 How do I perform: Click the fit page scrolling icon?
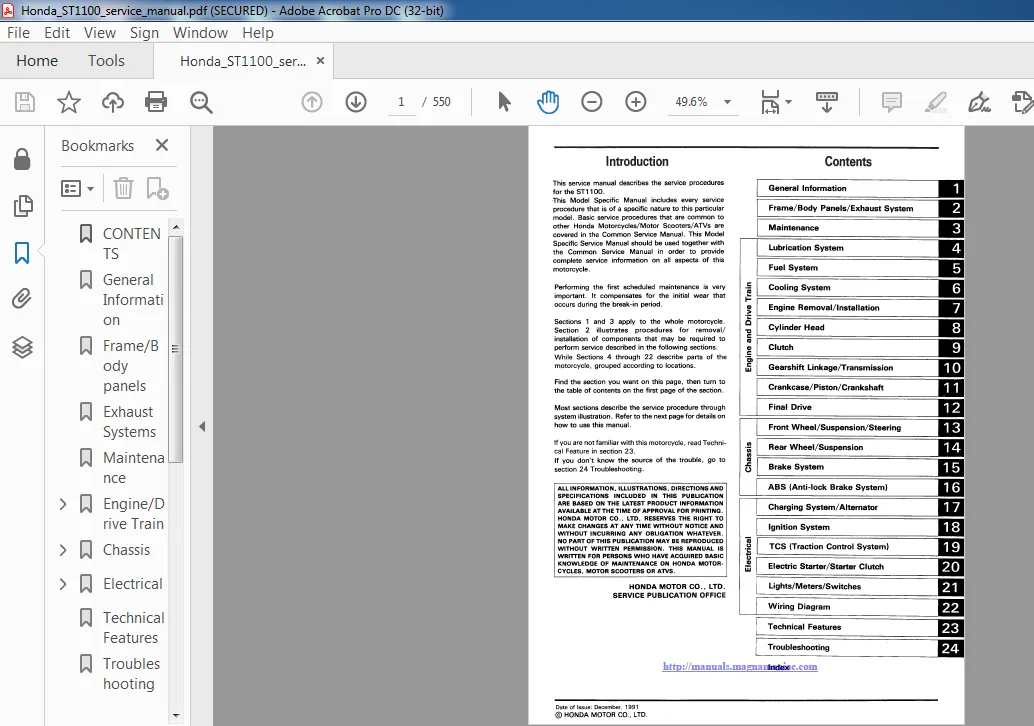(770, 102)
